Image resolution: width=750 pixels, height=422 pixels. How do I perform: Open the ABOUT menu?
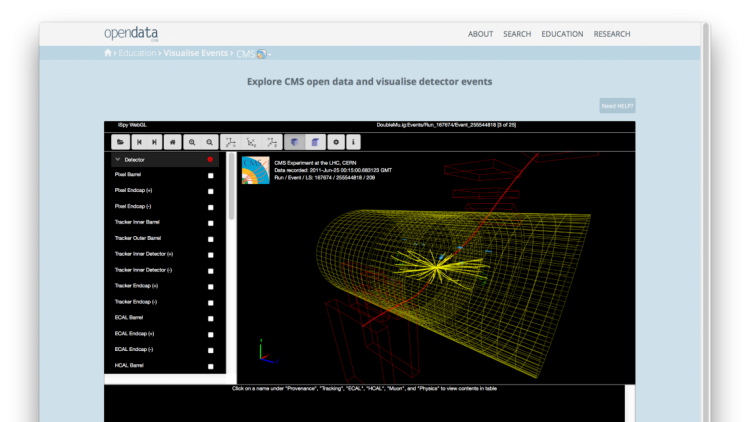pyautogui.click(x=480, y=34)
